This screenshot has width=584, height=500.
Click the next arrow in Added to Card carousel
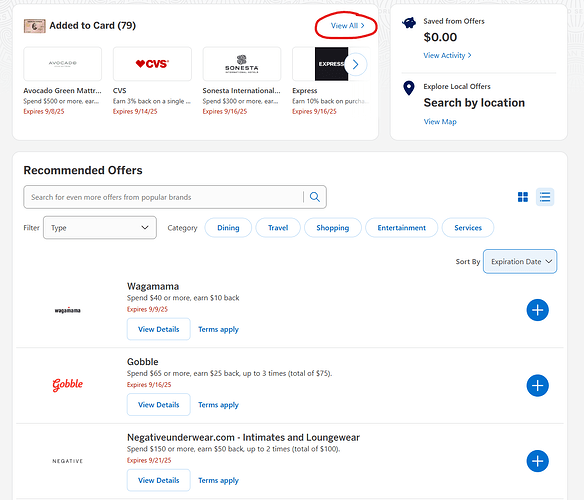pyautogui.click(x=355, y=65)
